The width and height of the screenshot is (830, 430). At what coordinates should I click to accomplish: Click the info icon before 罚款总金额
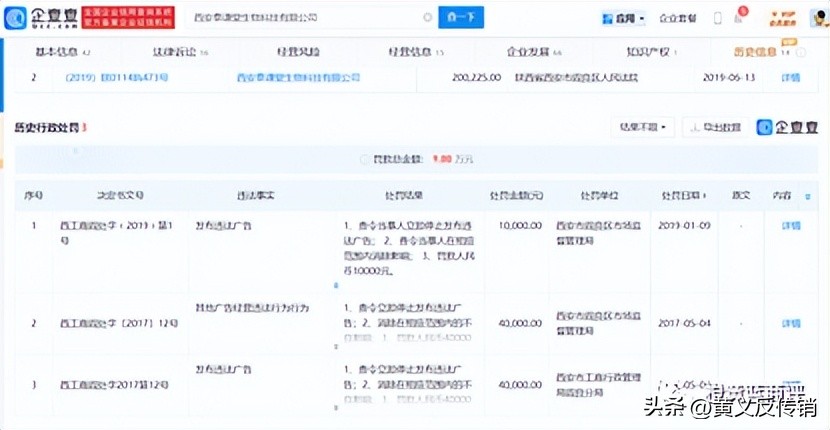pyautogui.click(x=364, y=159)
